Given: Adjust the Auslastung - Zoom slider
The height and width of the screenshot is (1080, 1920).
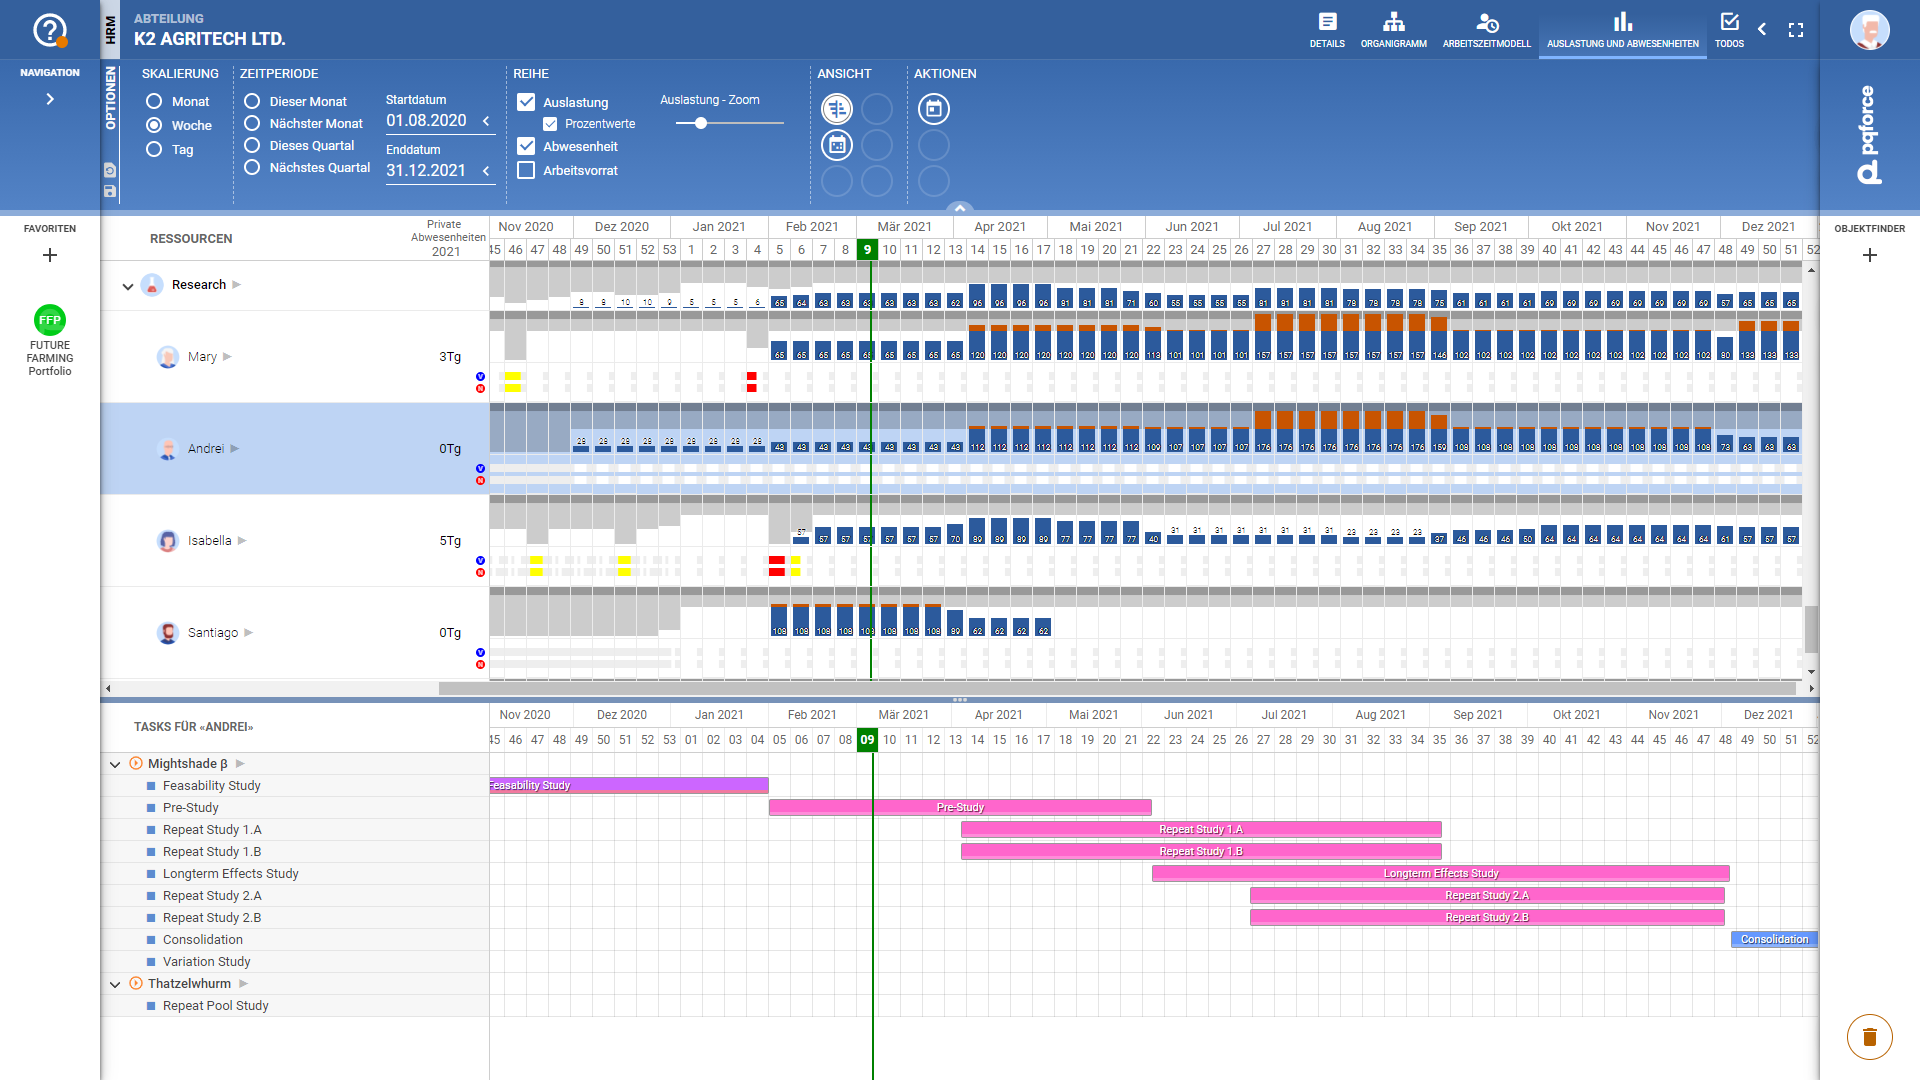Looking at the screenshot, I should click(x=701, y=123).
